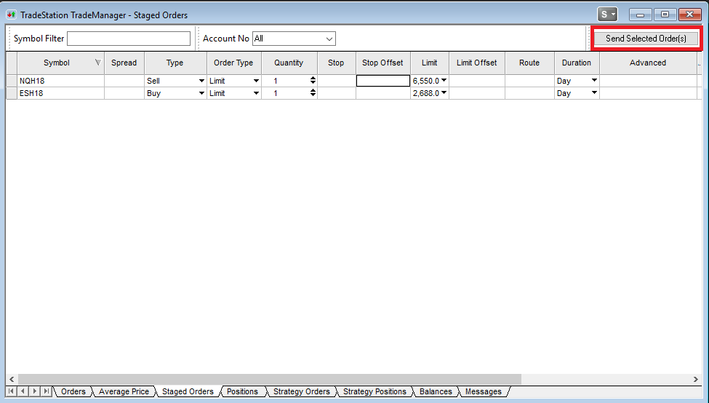Image resolution: width=709 pixels, height=403 pixels.
Task: Open Order Type Limit dropdown for NQH18
Action: (256, 81)
